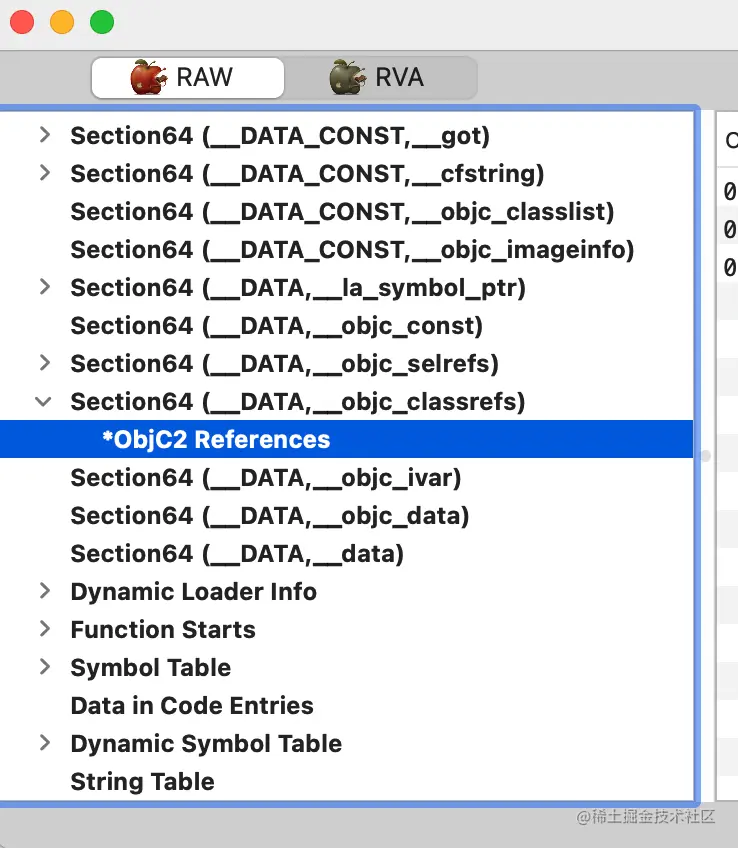Switch to the RAW view tab

(188, 78)
